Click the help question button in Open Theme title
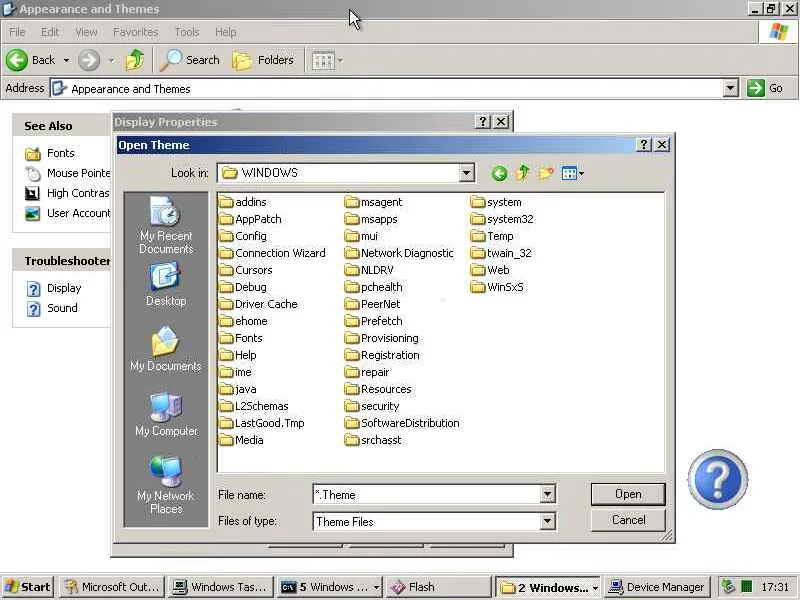Viewport: 800px width, 600px height. click(644, 145)
